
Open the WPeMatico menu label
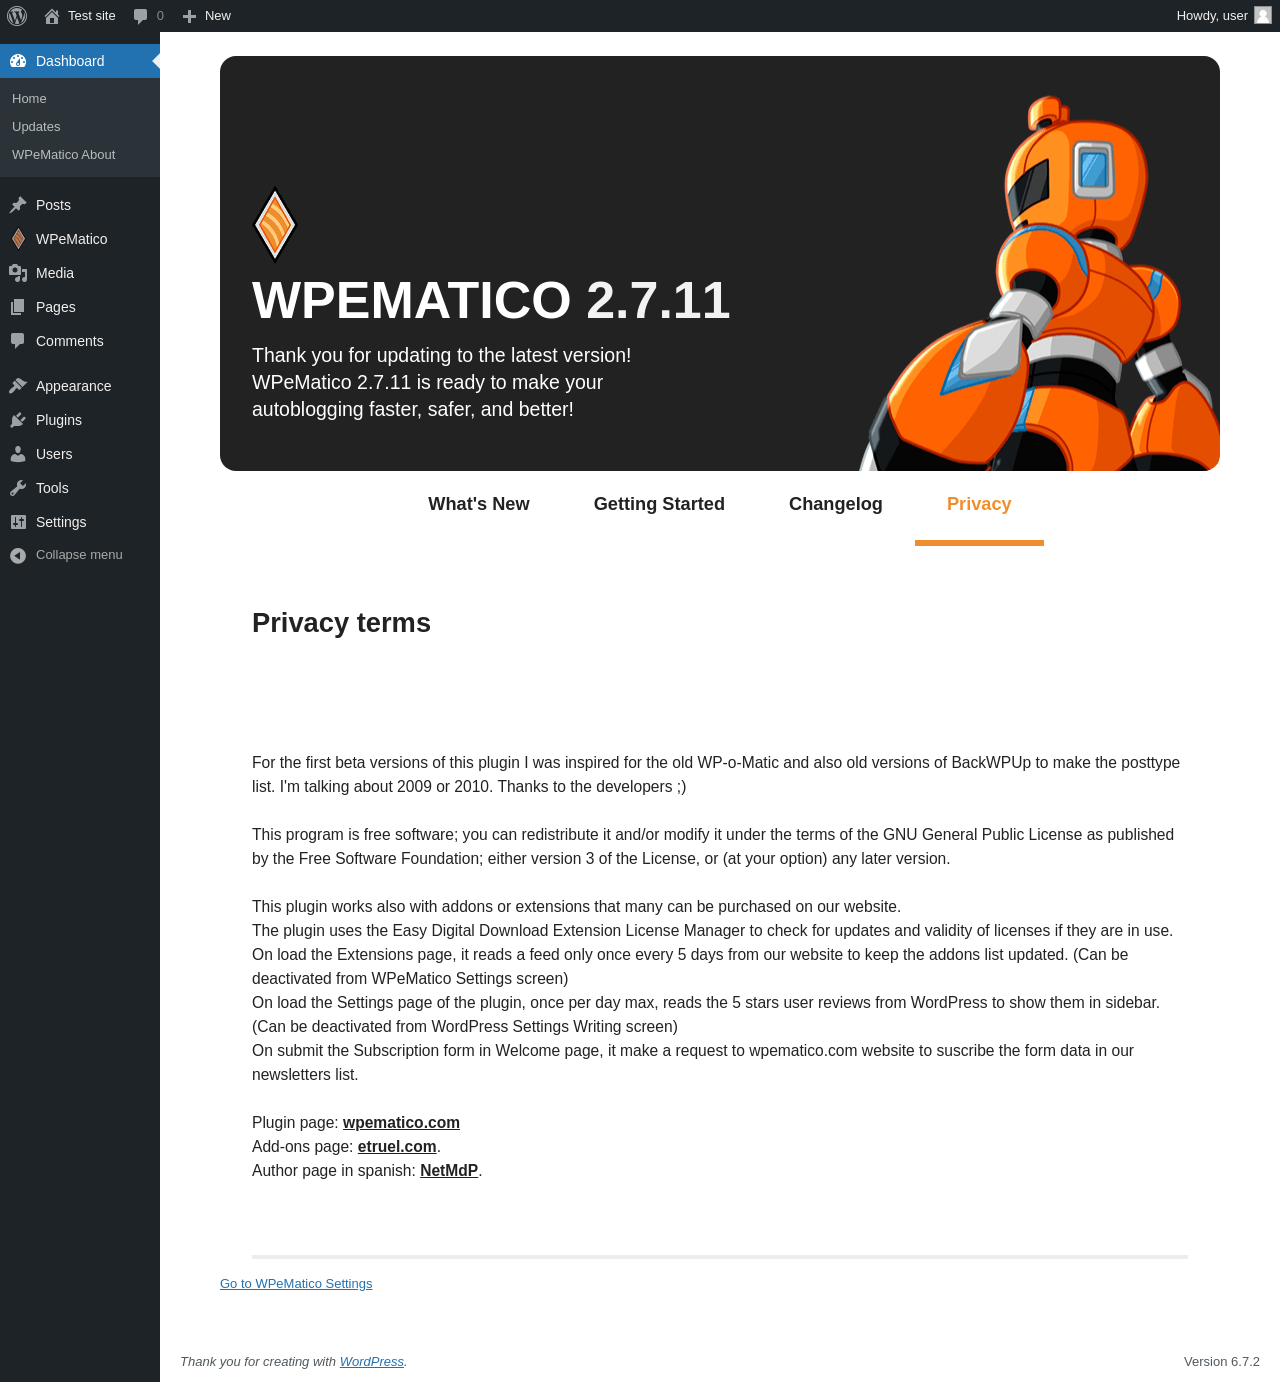[71, 239]
